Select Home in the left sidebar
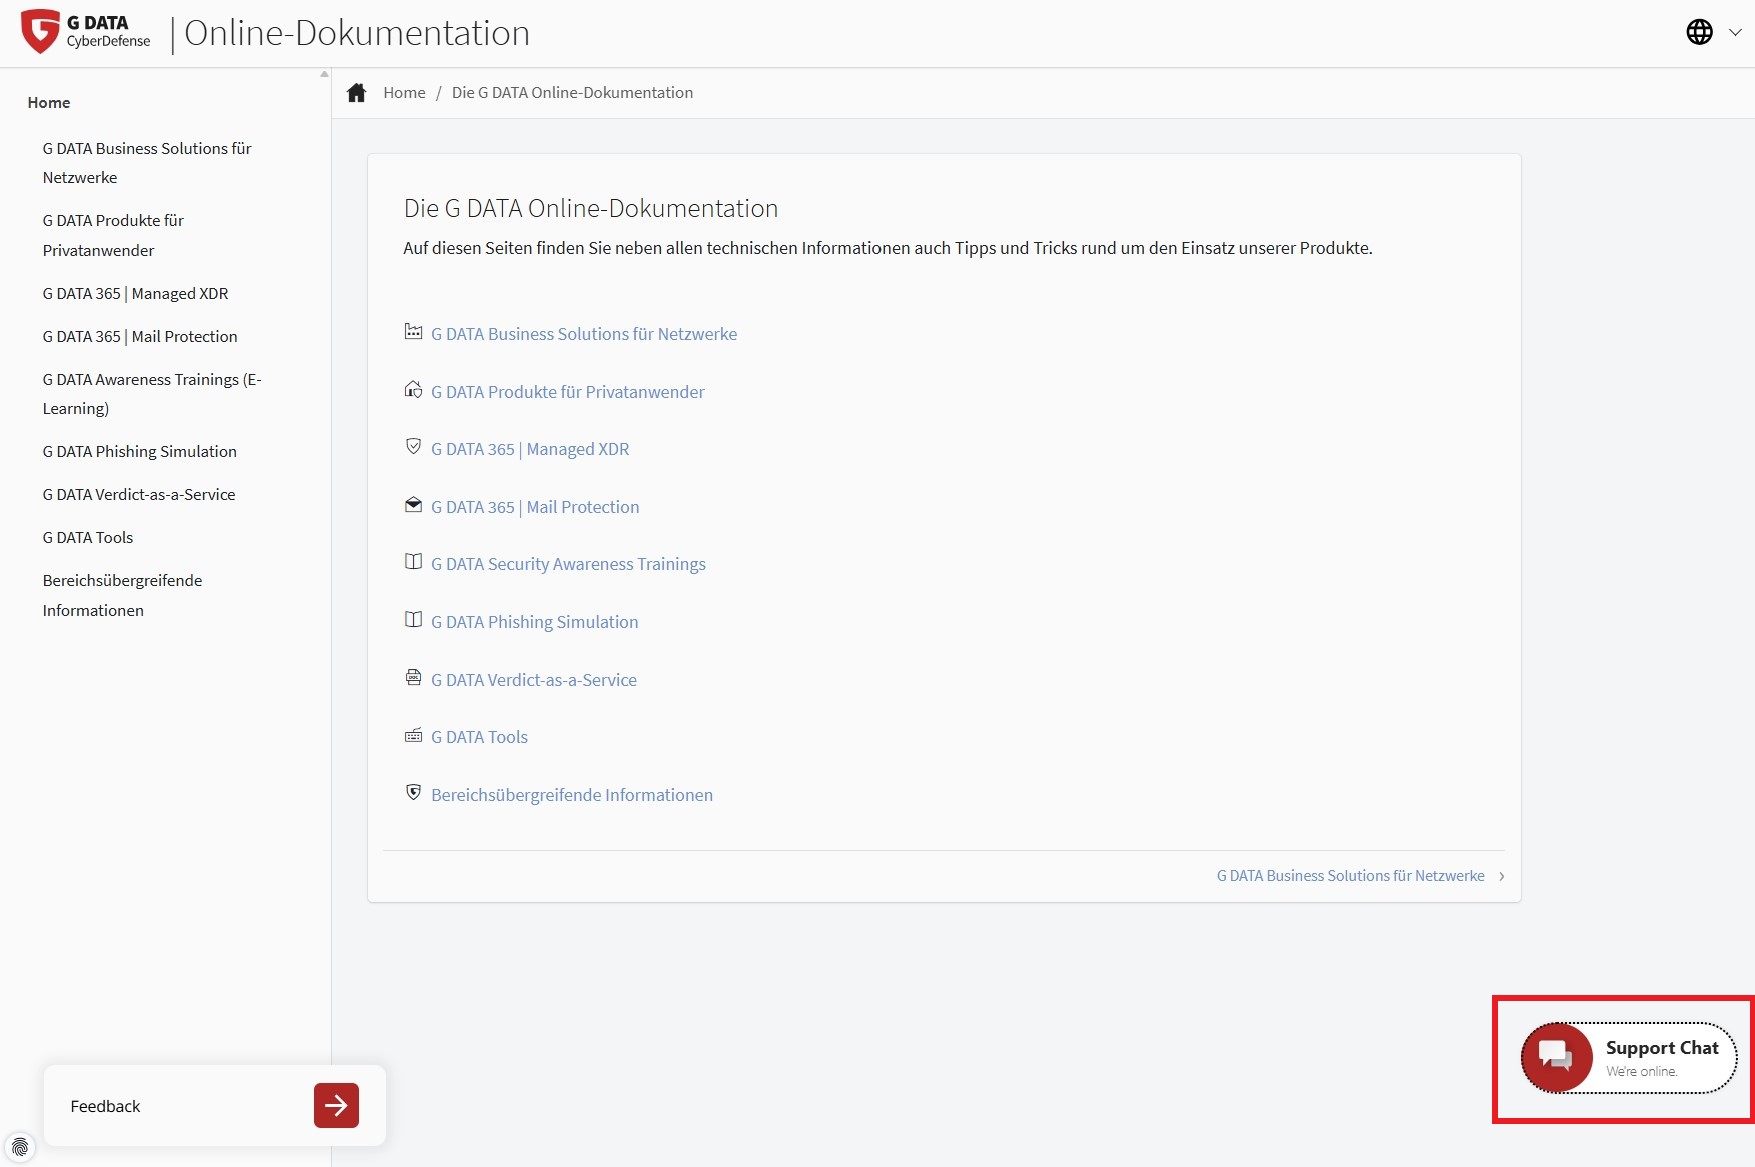 [x=49, y=102]
